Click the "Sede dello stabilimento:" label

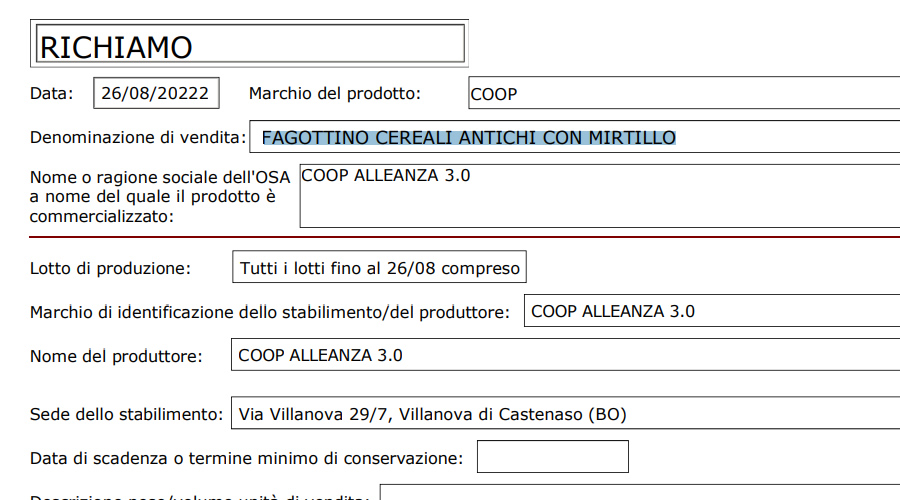click(x=126, y=414)
